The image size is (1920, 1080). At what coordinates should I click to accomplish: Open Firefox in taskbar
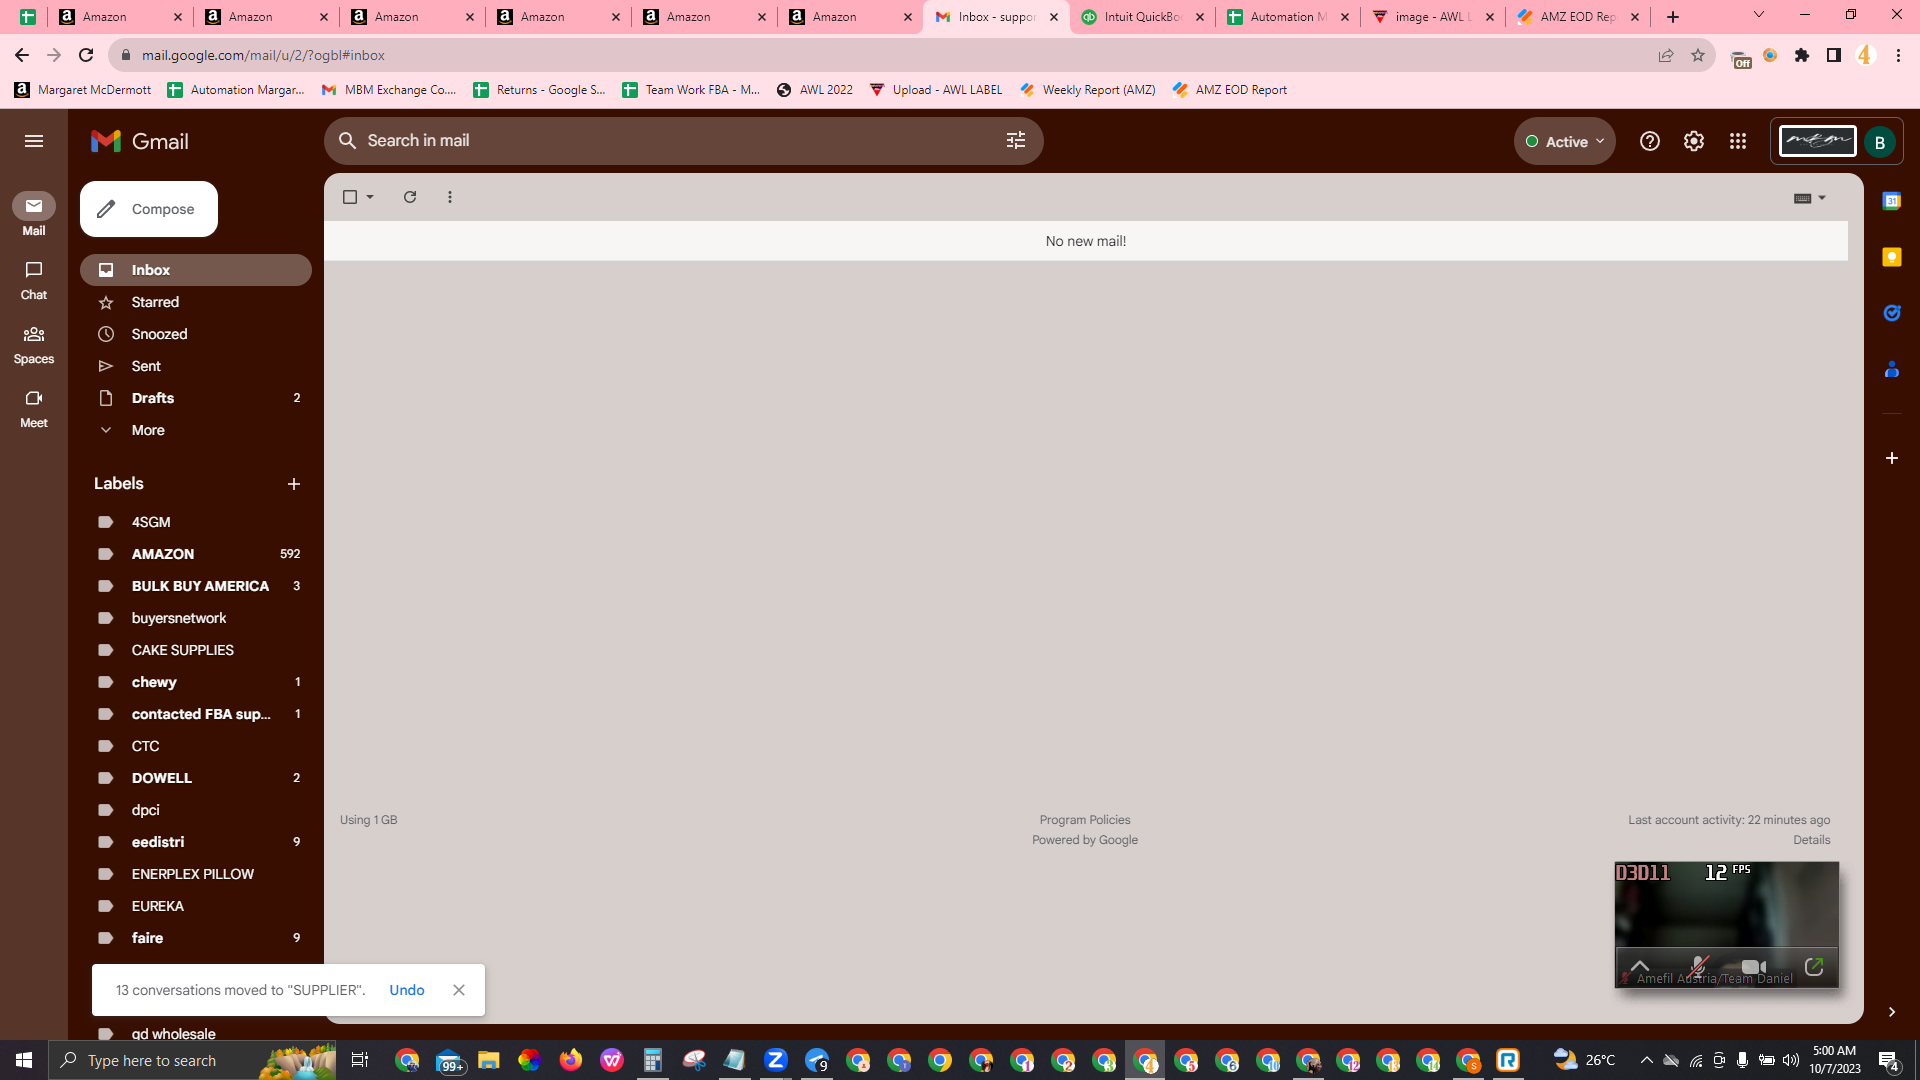point(571,1060)
